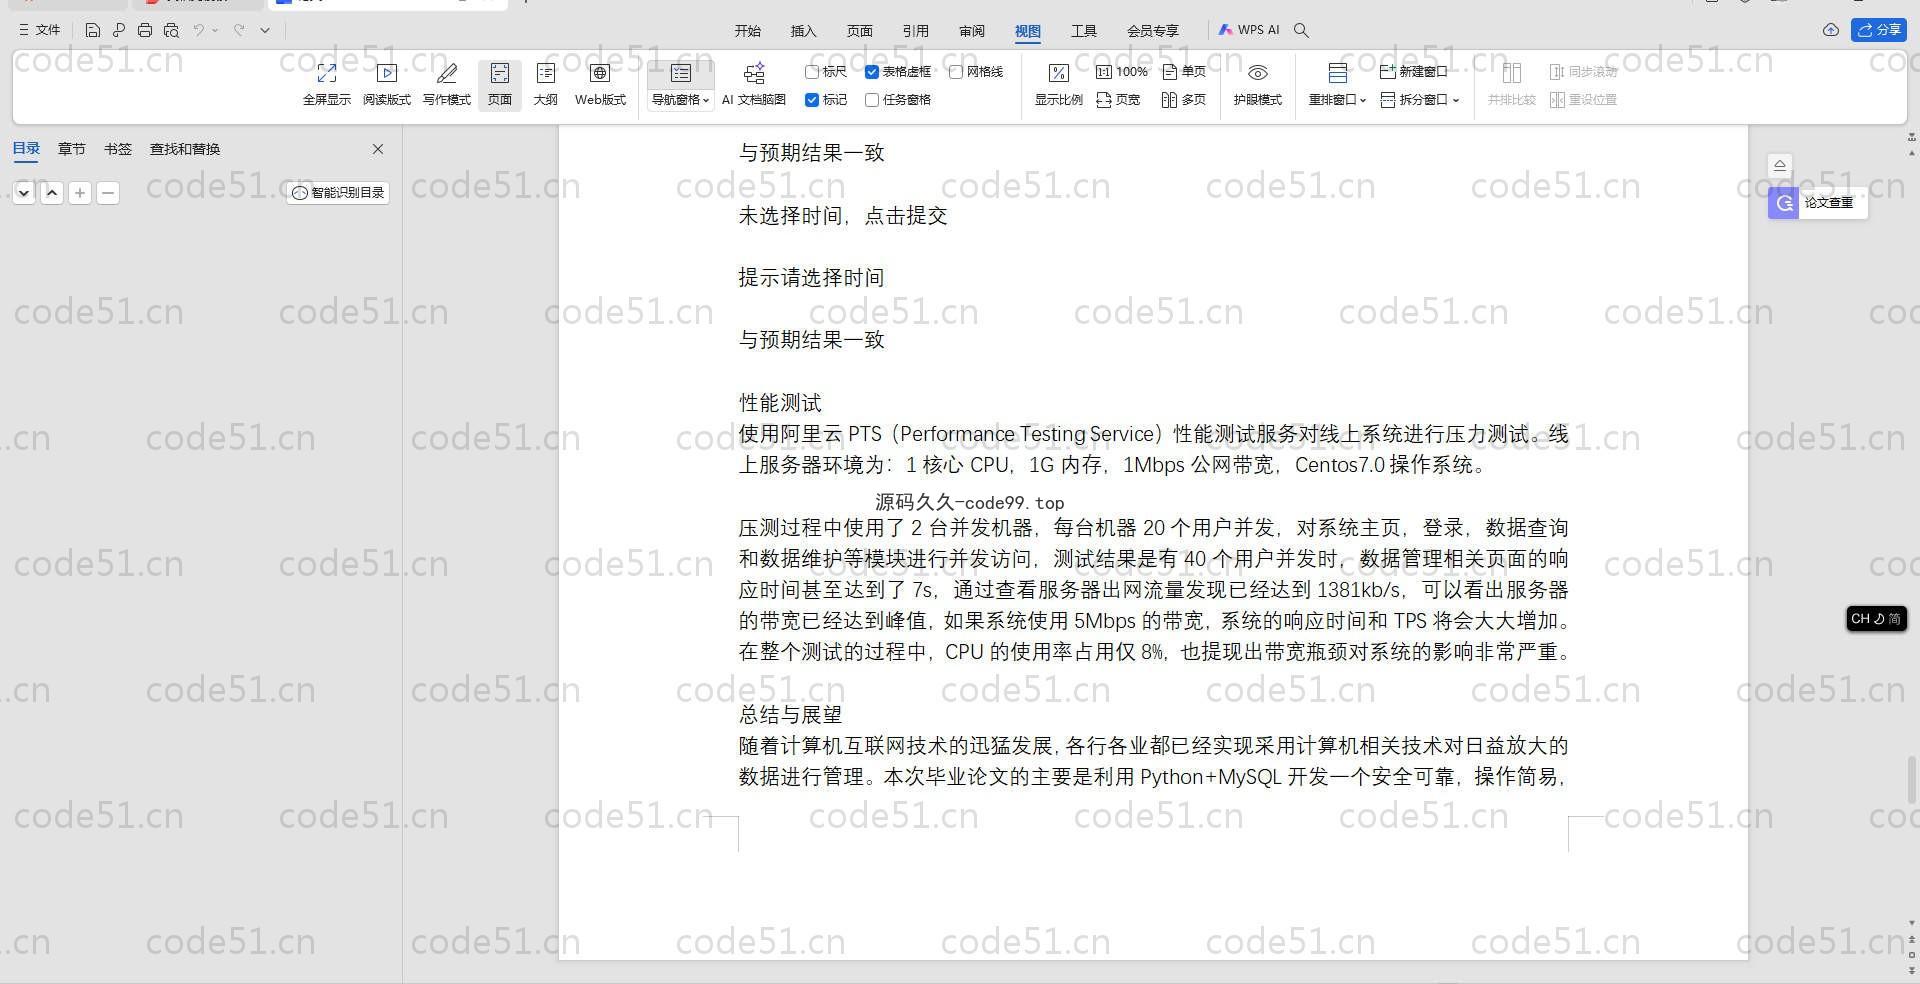Open 论文查重 plagiarism check
Image resolution: width=1920 pixels, height=984 pixels.
pyautogui.click(x=1817, y=203)
